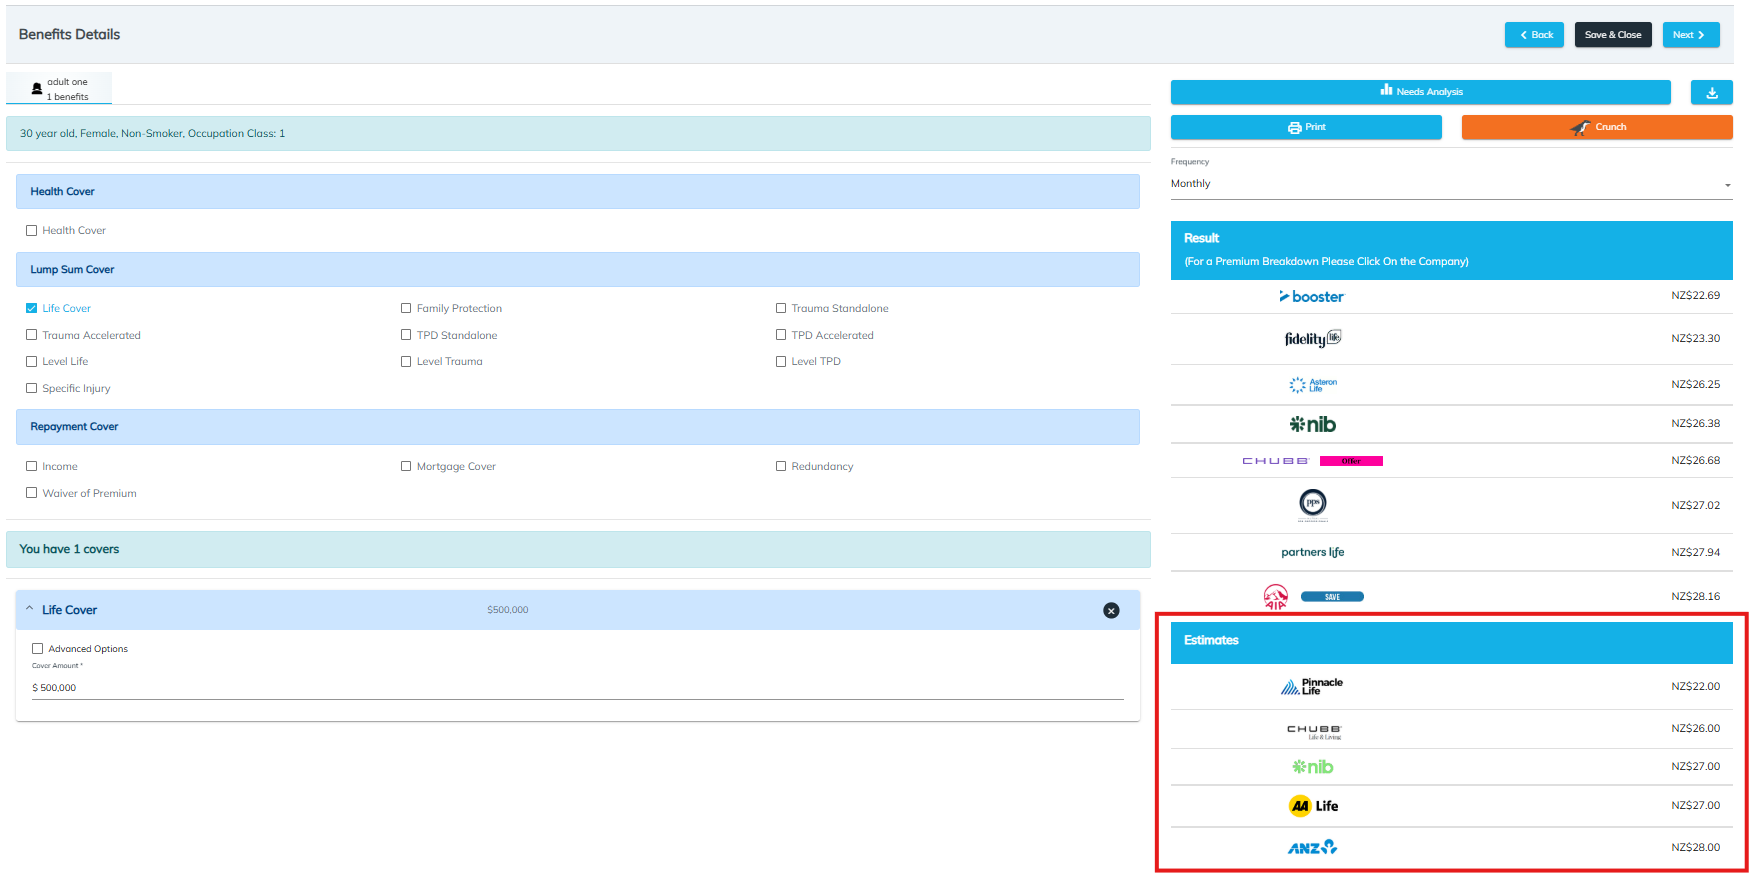This screenshot has height=873, width=1749.
Task: Tick the Redundancy checkbox
Action: coord(781,466)
